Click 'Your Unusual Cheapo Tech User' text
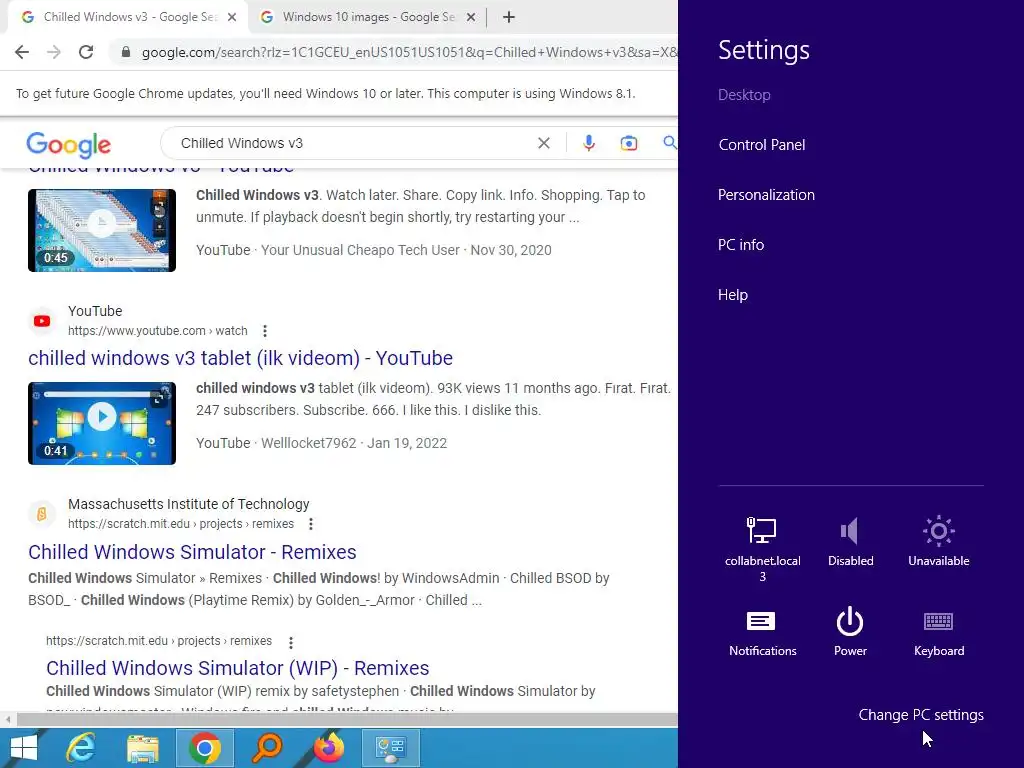 [360, 250]
